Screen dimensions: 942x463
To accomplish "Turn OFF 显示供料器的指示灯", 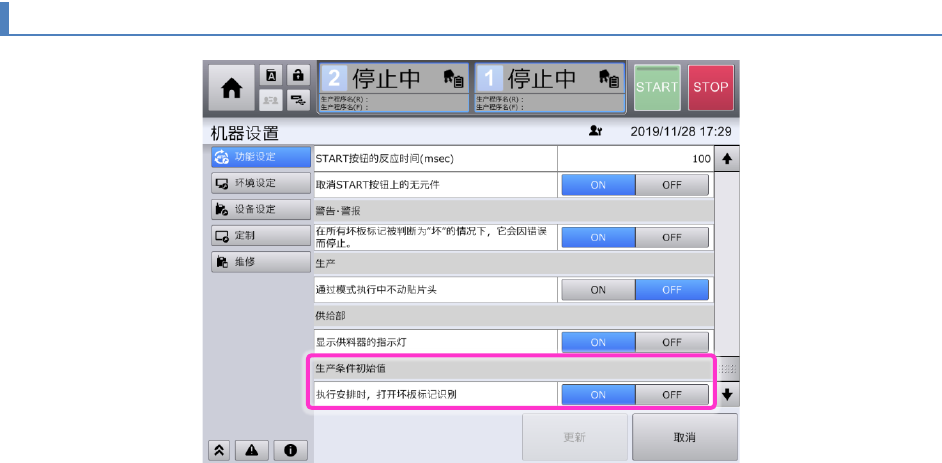I will coord(672,342).
